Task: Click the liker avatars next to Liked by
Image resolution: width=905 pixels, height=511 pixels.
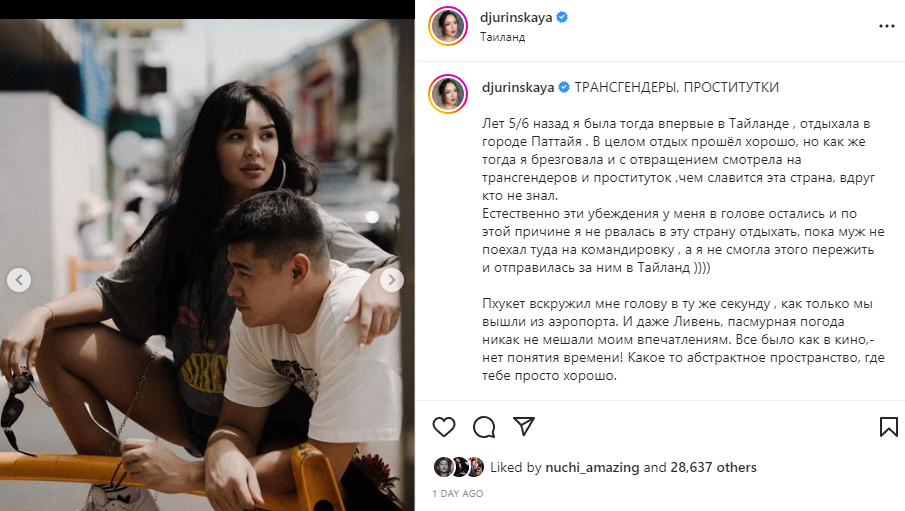Action: tap(459, 467)
